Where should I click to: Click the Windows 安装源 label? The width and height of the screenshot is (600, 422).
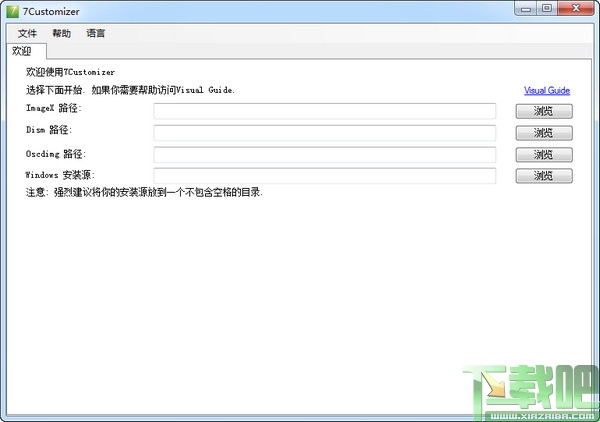coord(60,175)
